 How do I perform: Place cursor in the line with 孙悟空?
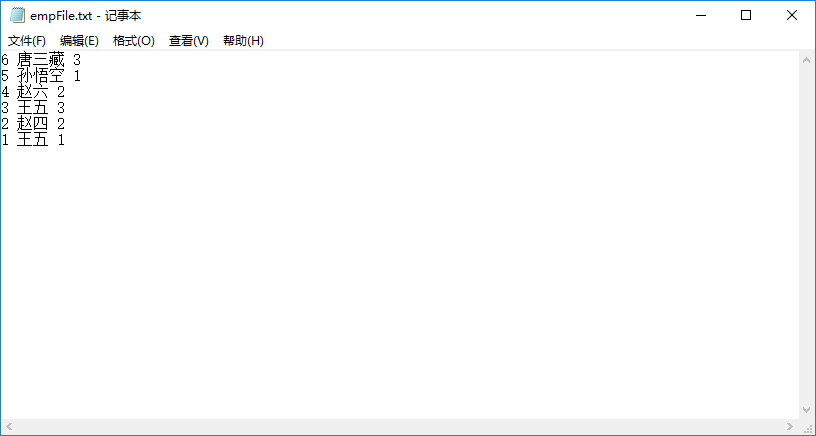[41, 76]
